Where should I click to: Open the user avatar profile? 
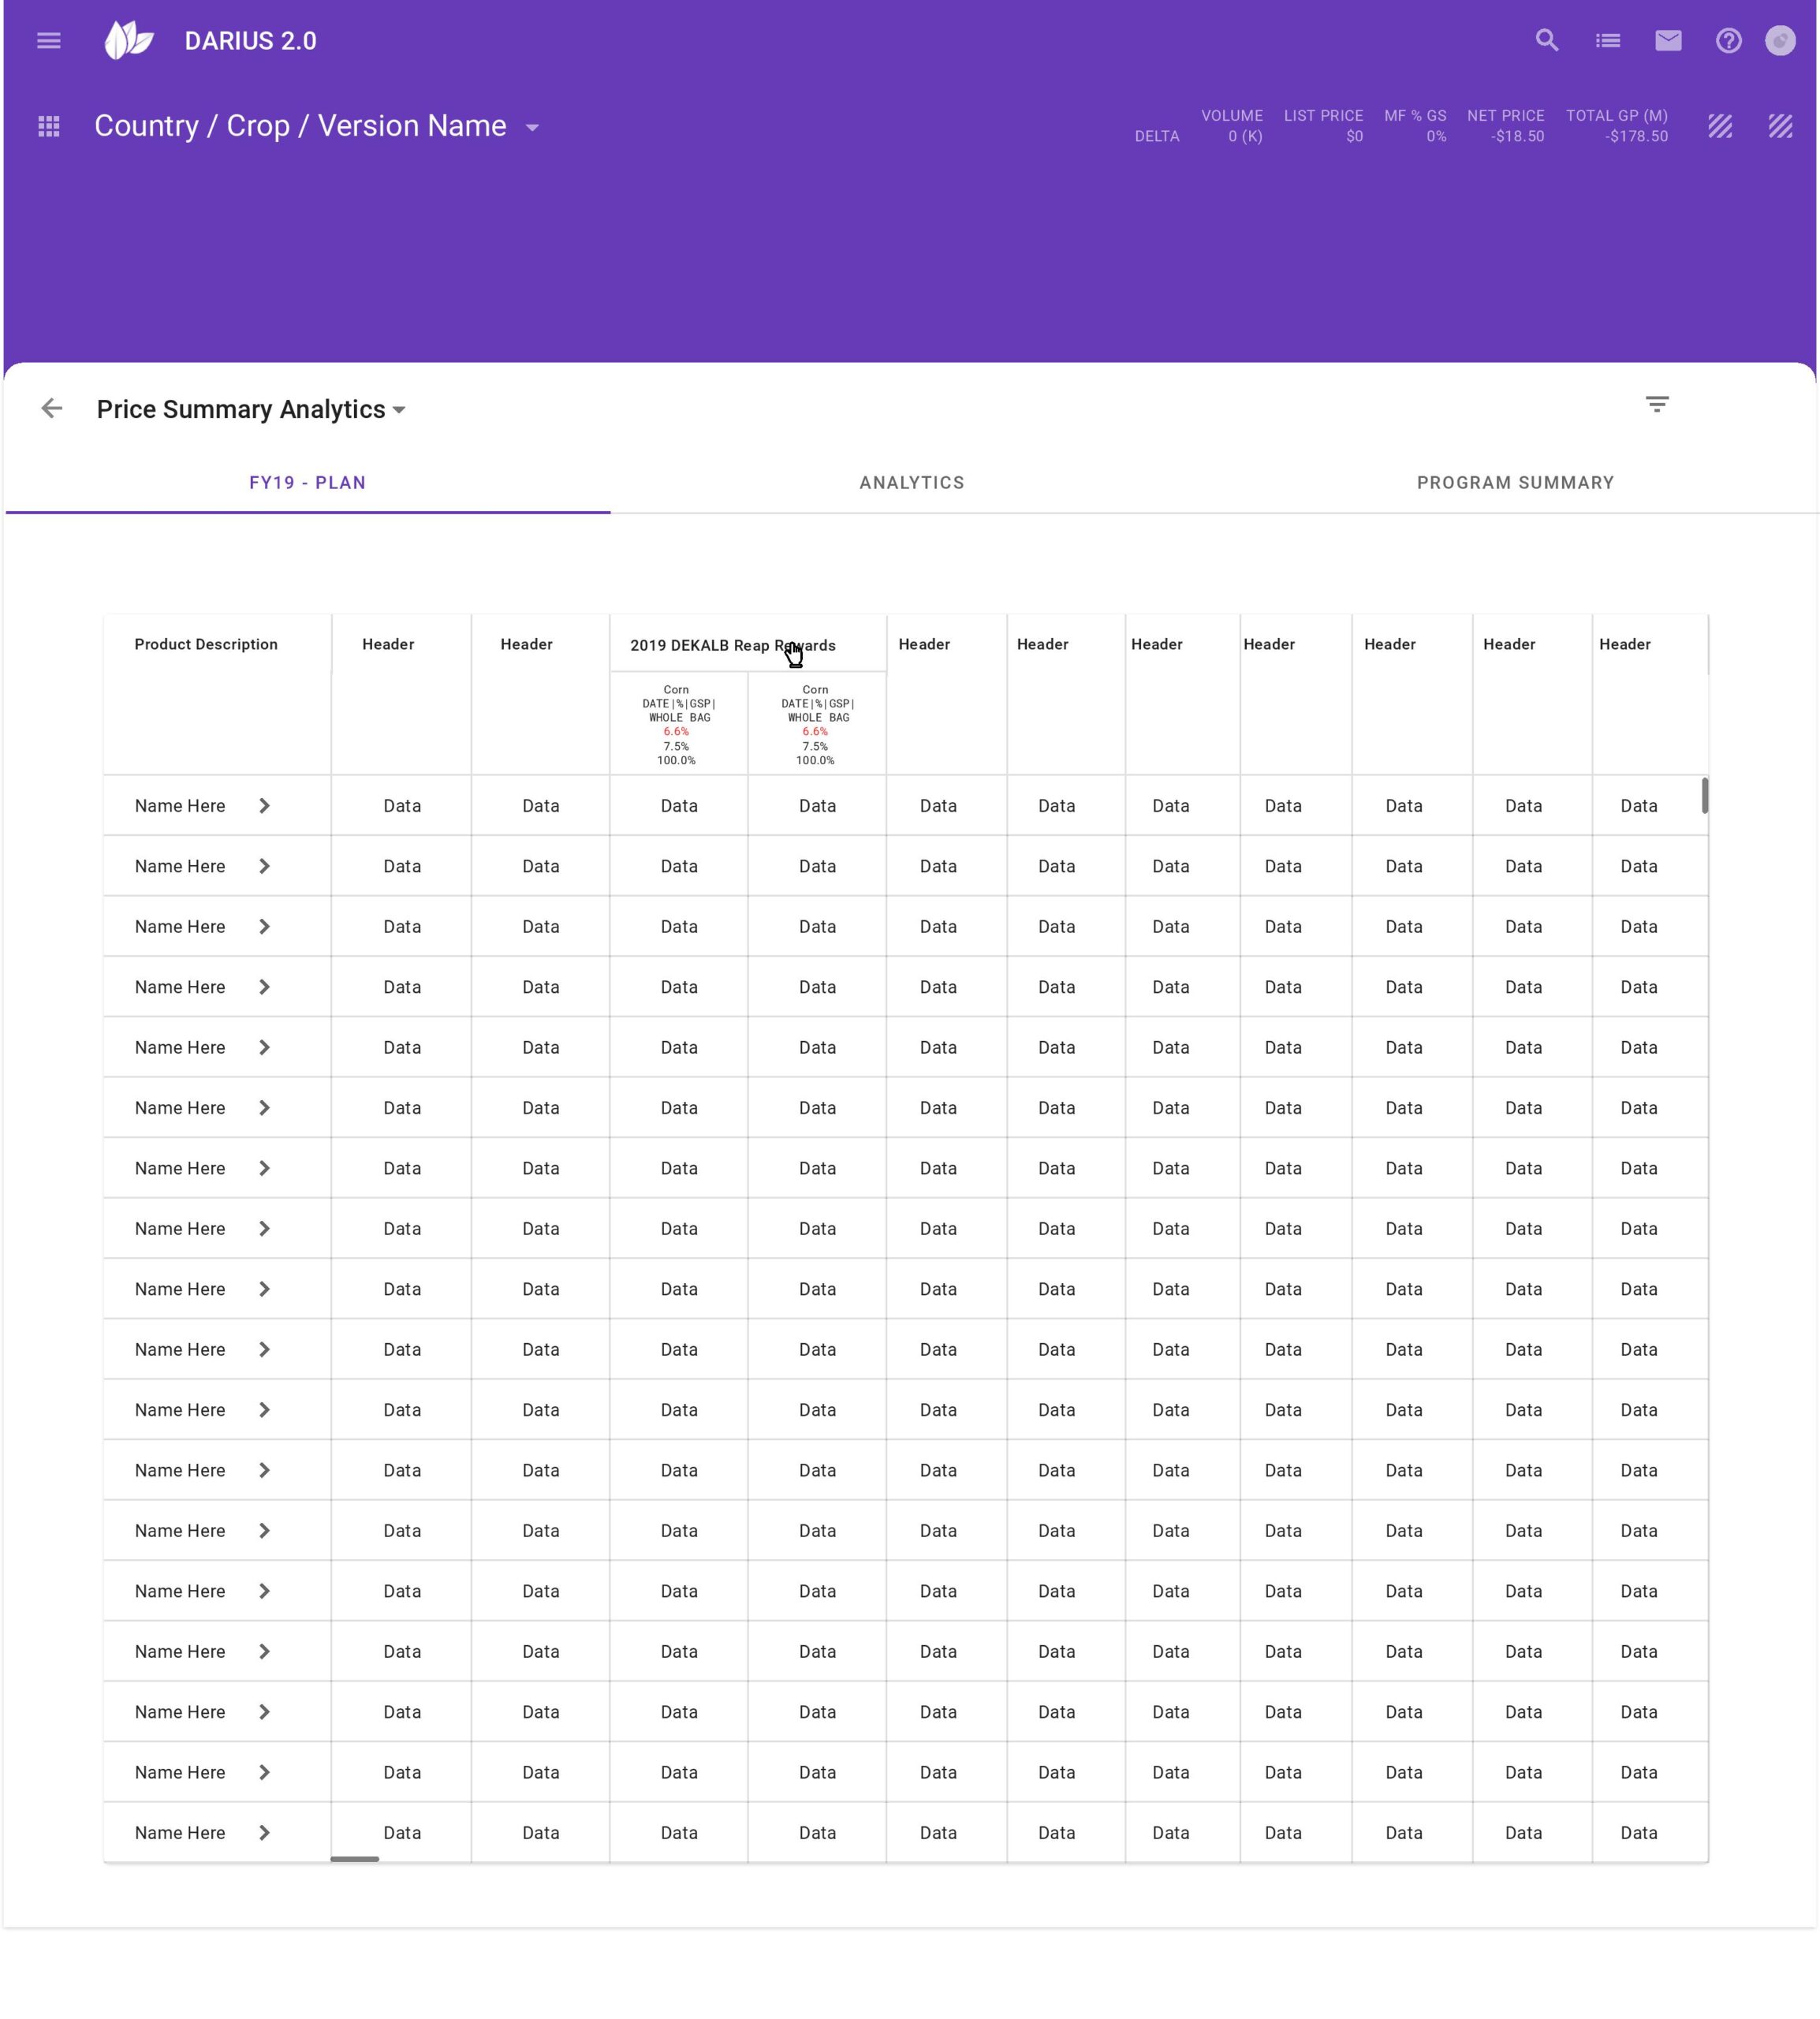[x=1780, y=41]
